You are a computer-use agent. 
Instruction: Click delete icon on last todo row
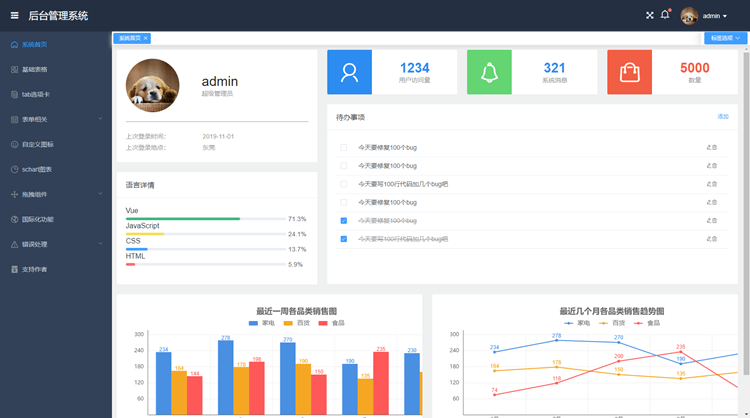[x=715, y=239]
